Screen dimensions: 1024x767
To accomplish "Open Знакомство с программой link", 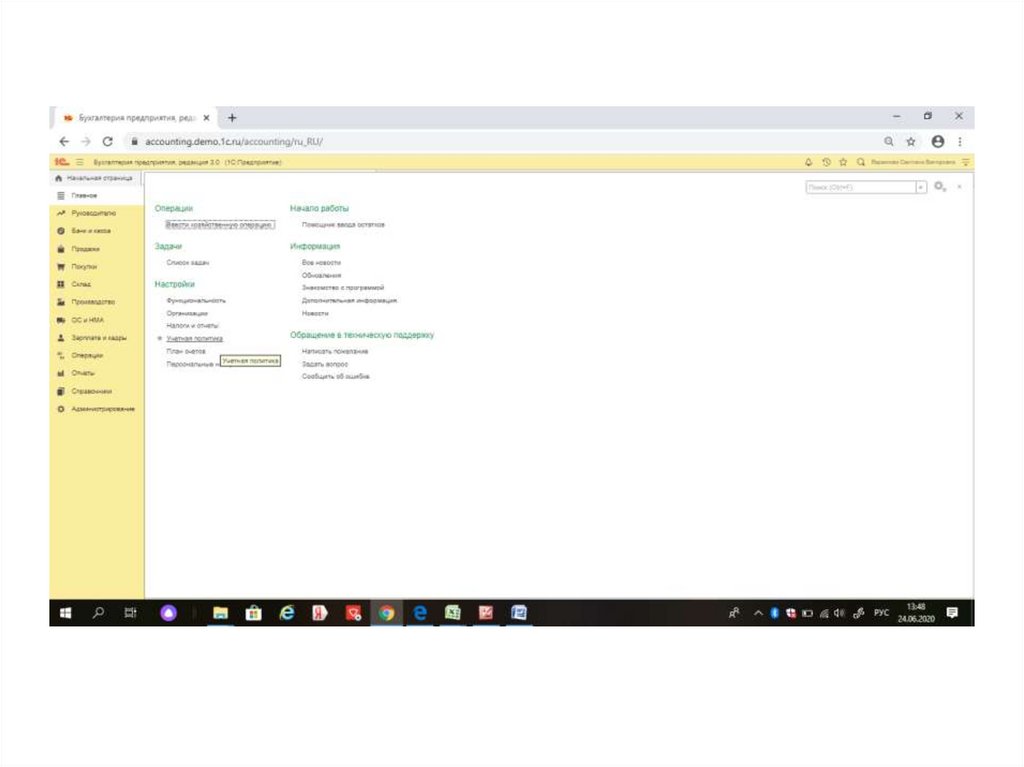I will [343, 287].
